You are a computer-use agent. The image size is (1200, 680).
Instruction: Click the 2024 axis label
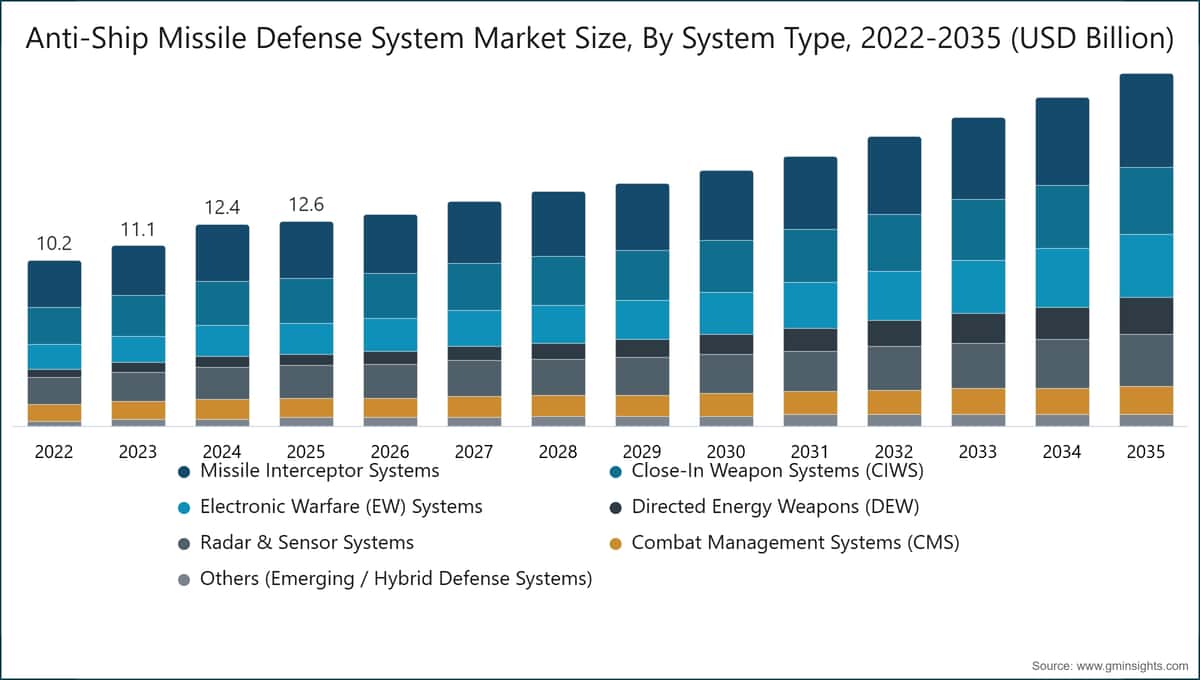222,452
